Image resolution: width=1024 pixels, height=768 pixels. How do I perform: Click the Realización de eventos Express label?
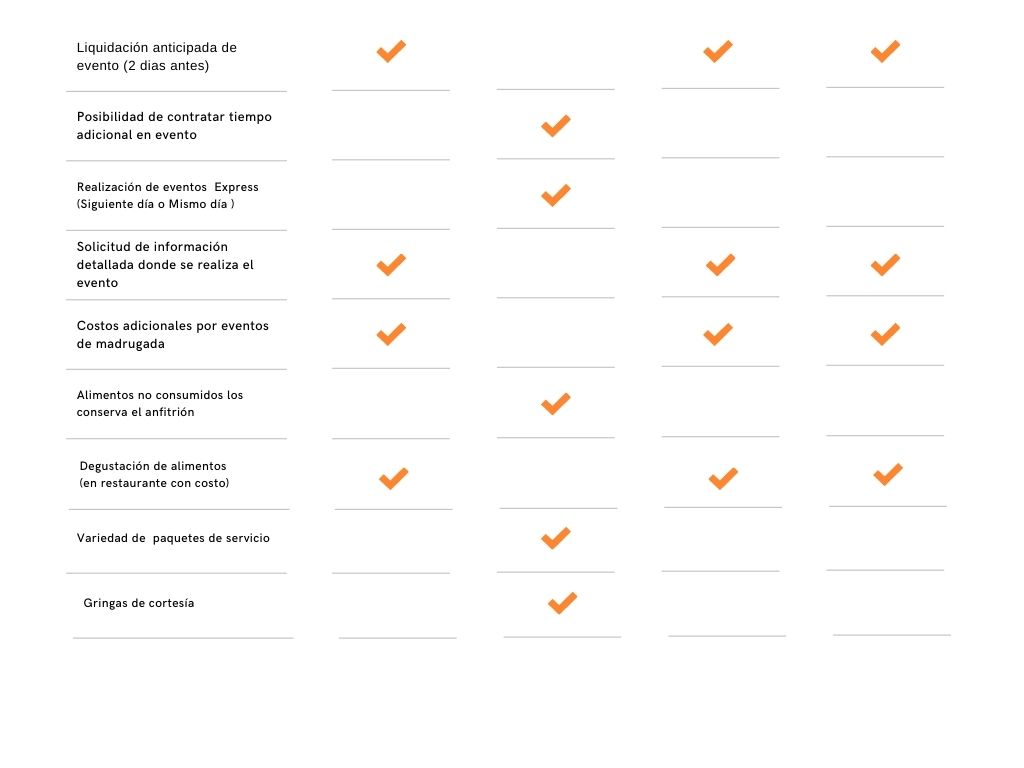168,195
